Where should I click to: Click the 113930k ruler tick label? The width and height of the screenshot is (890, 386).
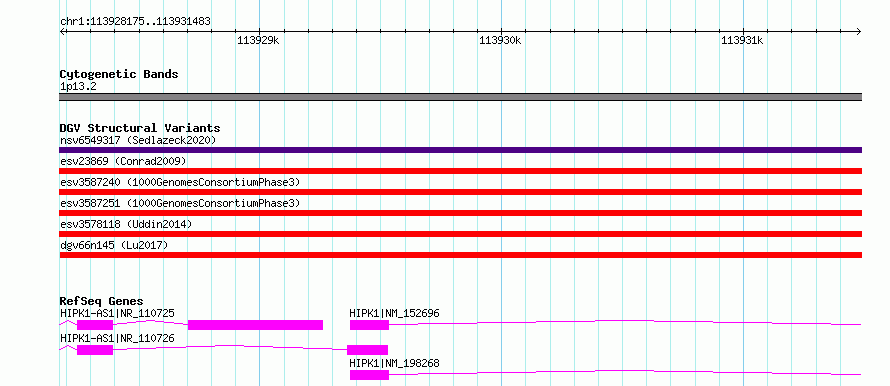[500, 40]
